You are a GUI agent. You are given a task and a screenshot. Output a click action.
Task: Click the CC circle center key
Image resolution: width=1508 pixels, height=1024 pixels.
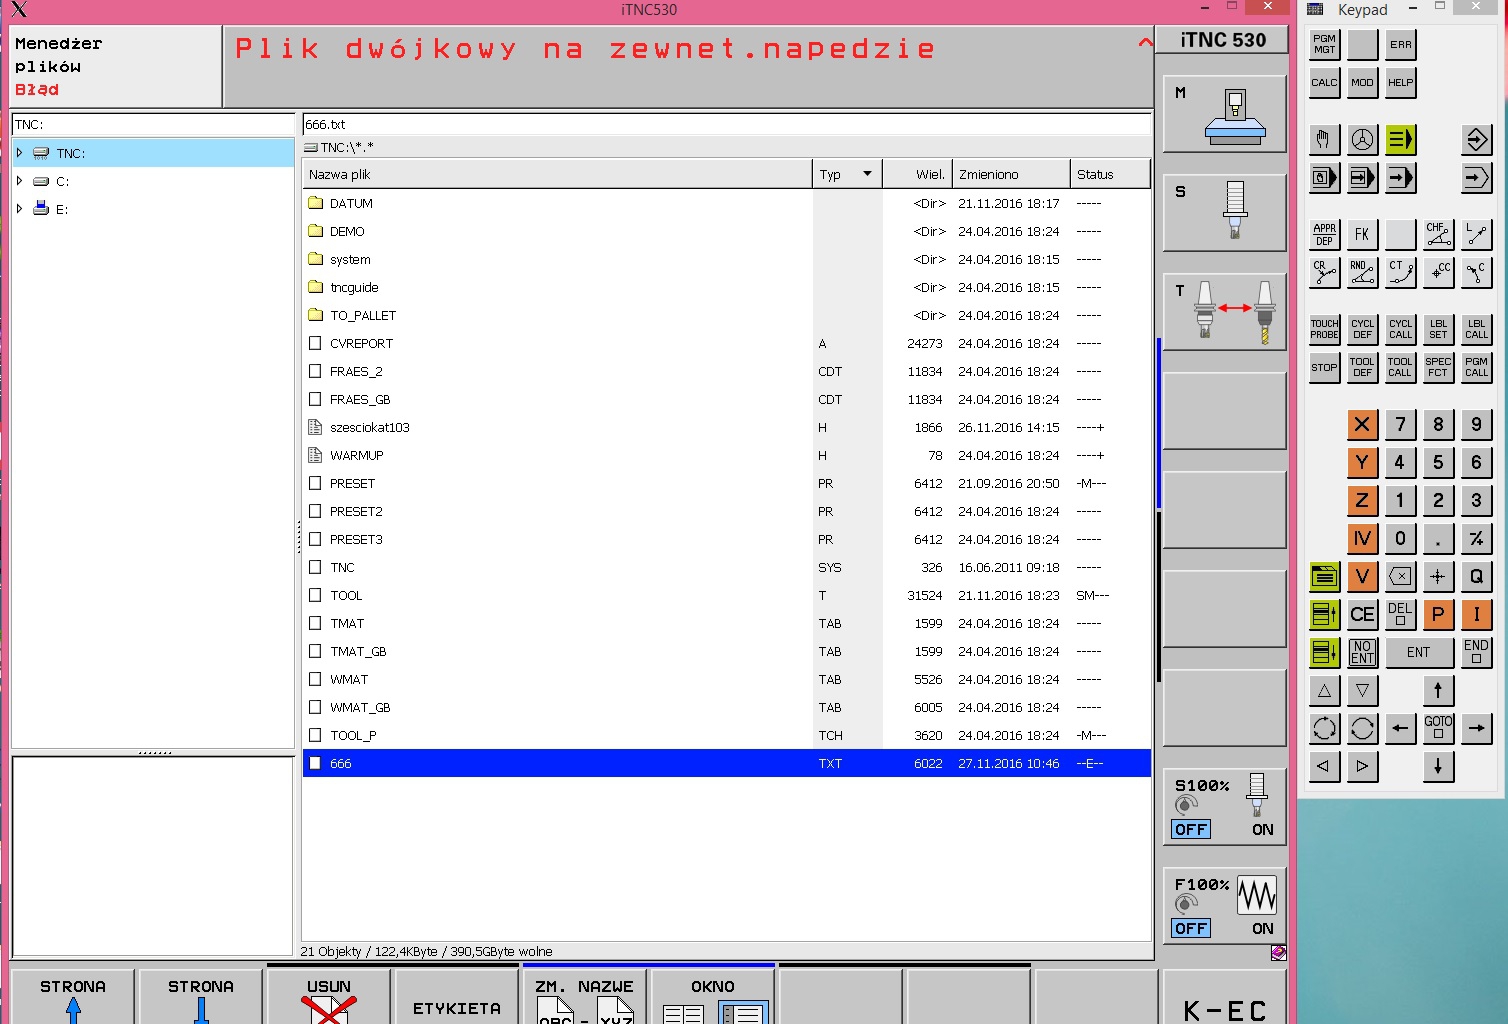tap(1438, 272)
